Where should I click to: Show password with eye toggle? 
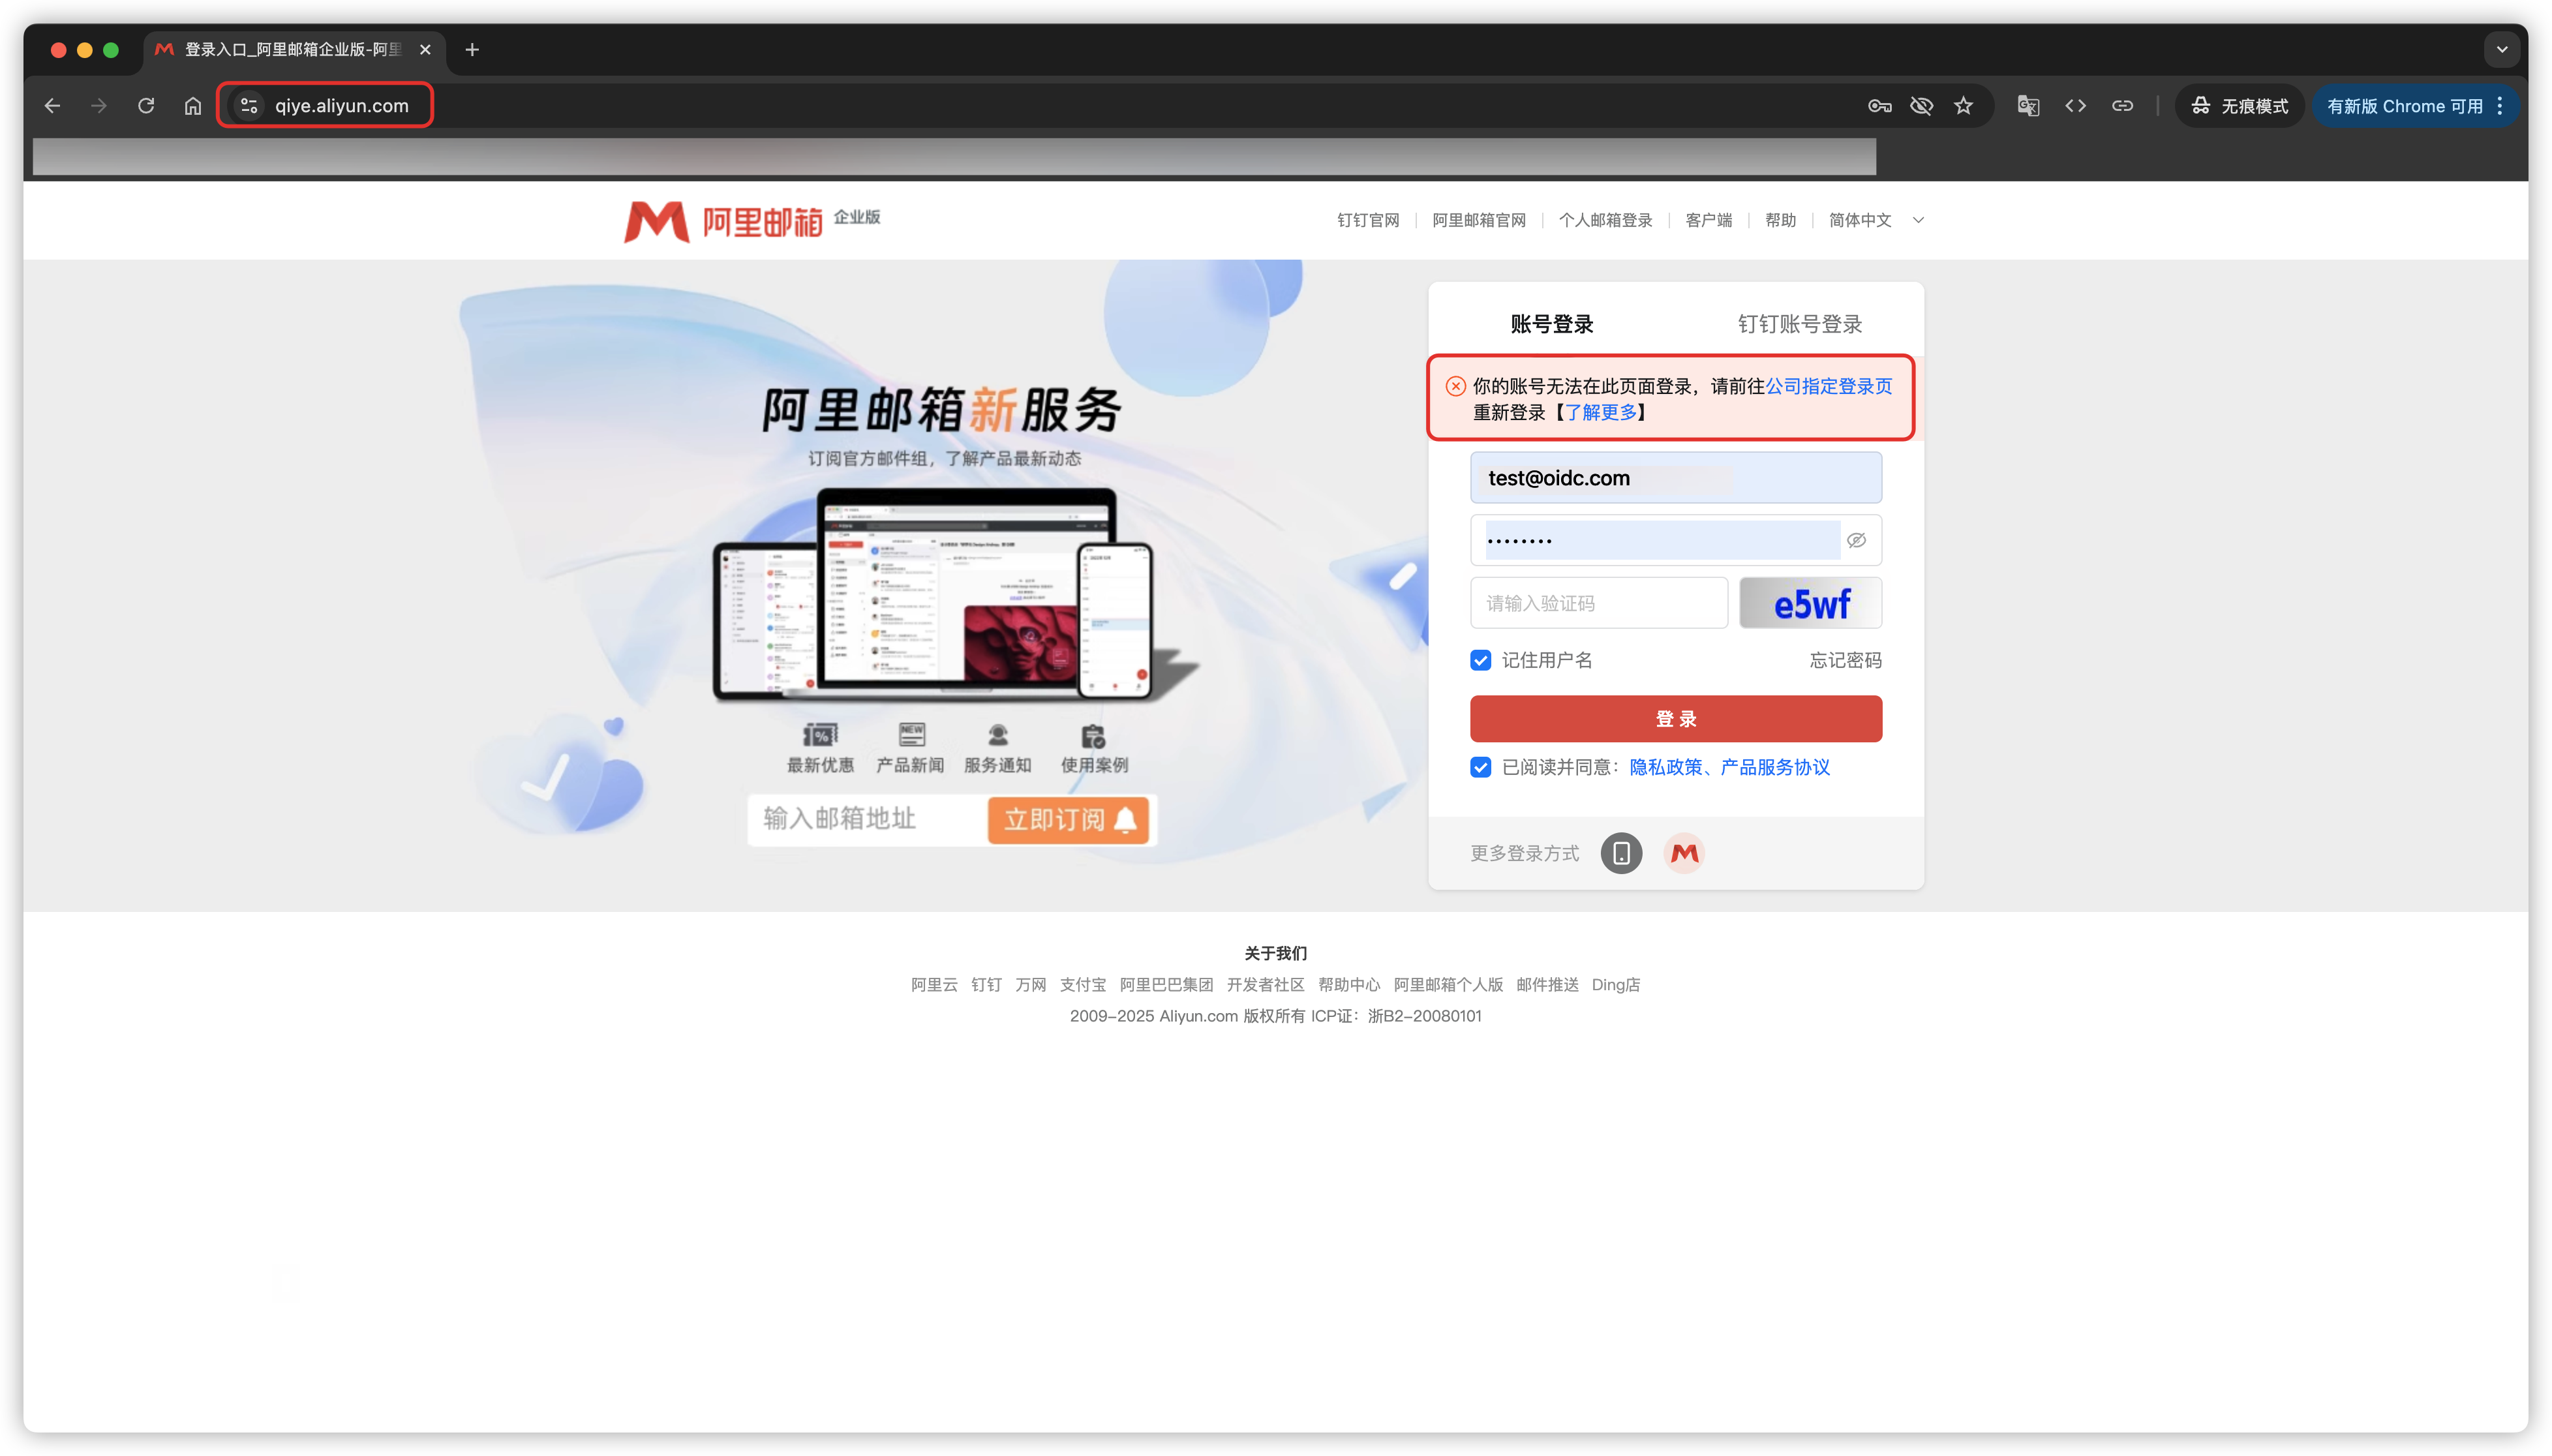(1856, 540)
